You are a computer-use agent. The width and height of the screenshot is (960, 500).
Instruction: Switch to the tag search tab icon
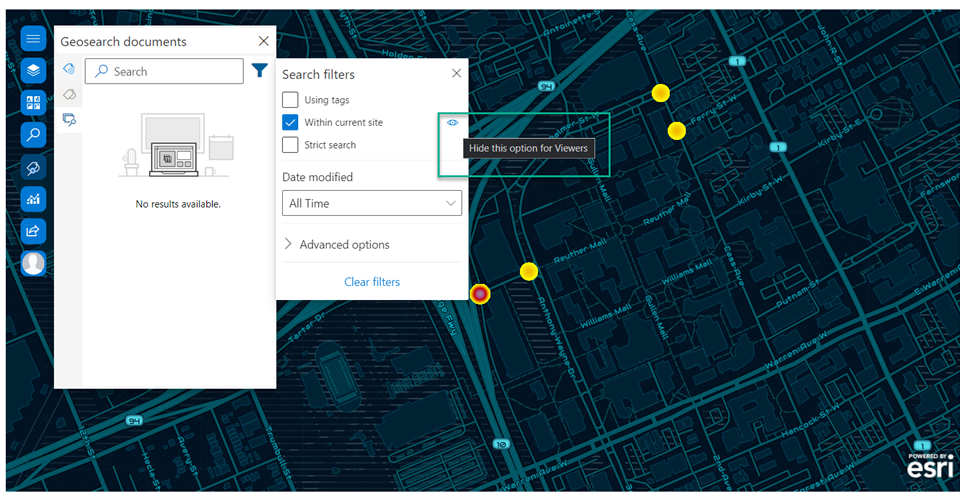click(69, 94)
